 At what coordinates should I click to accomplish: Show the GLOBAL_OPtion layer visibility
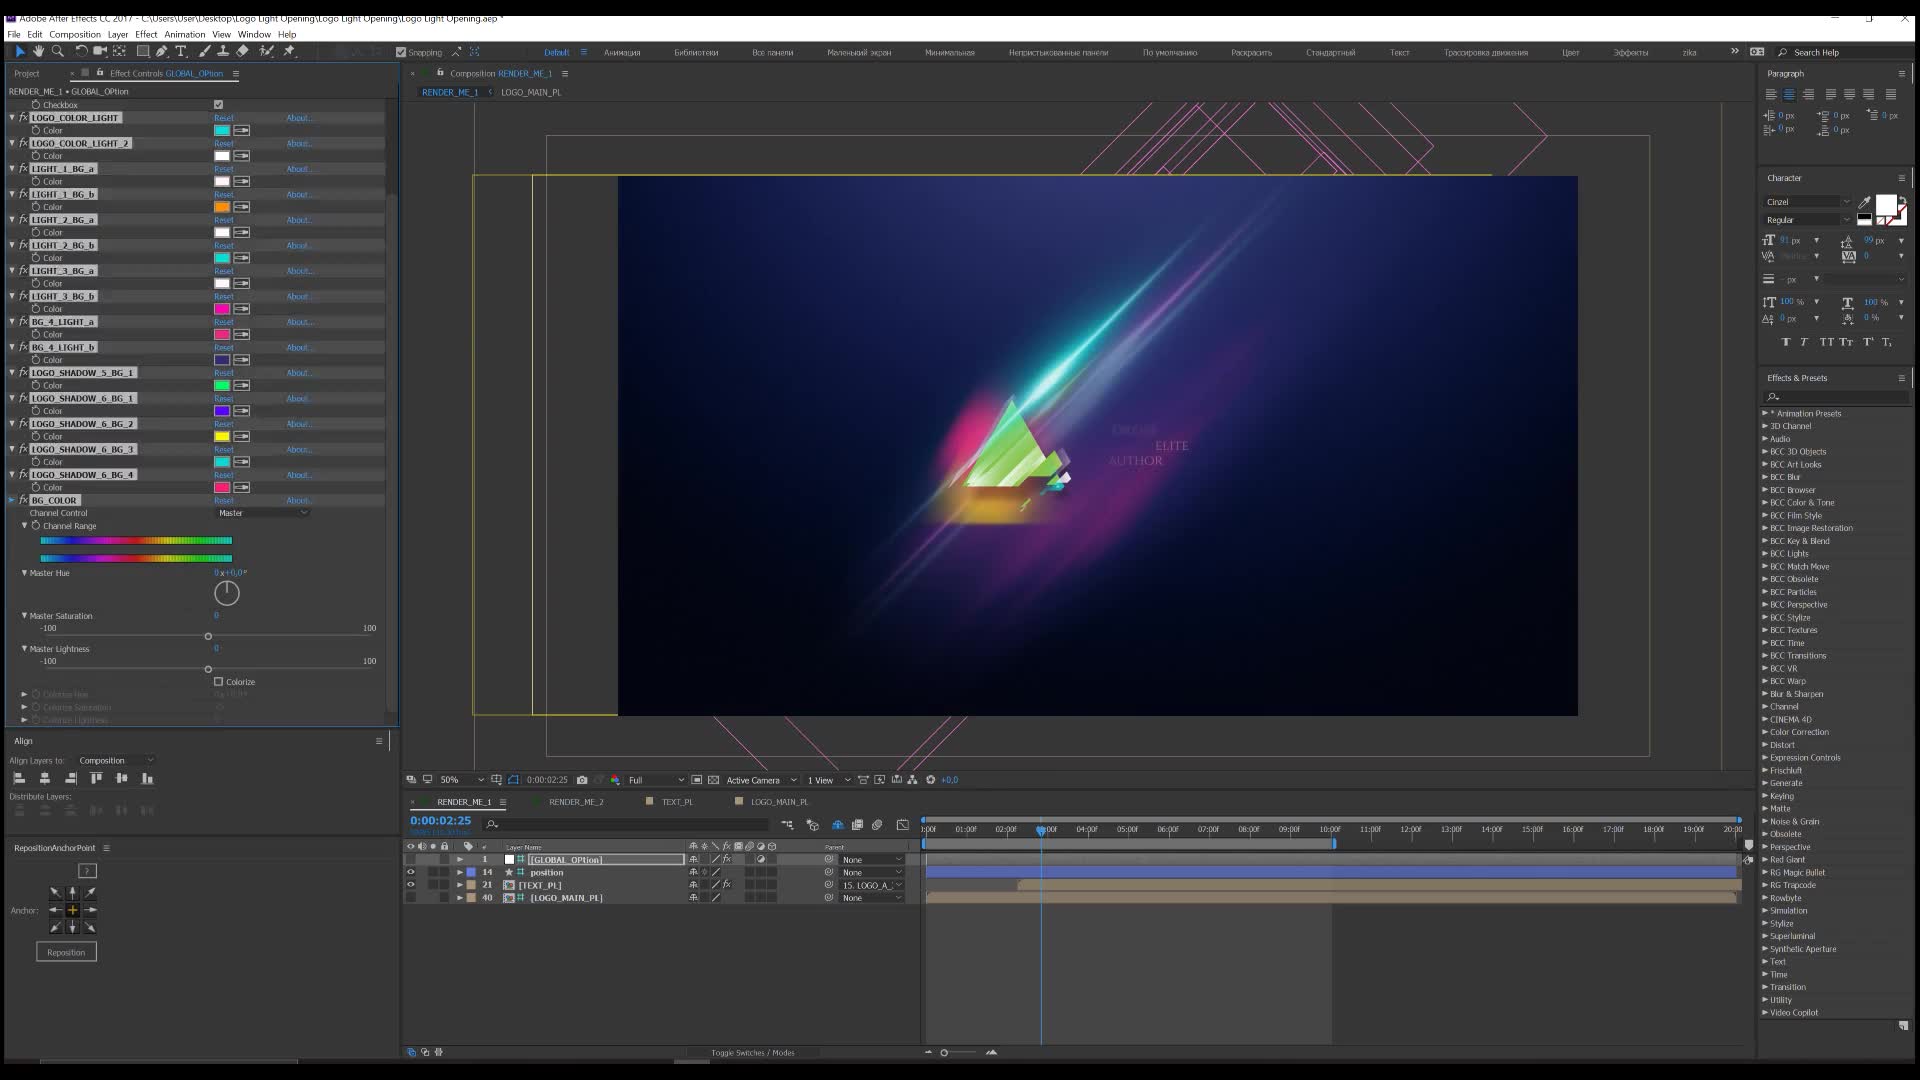click(410, 859)
